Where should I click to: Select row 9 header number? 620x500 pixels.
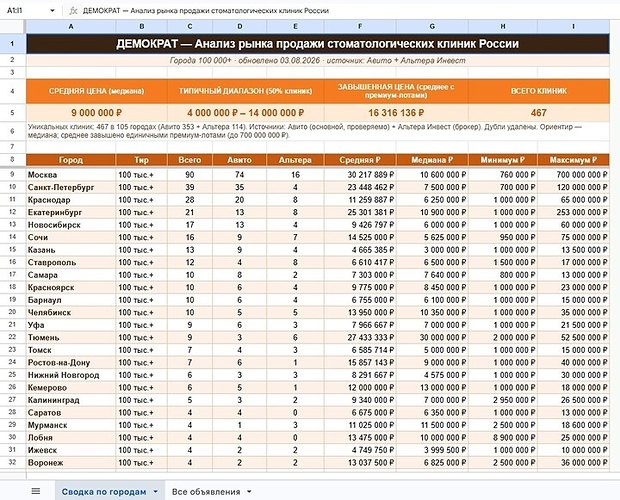12,174
